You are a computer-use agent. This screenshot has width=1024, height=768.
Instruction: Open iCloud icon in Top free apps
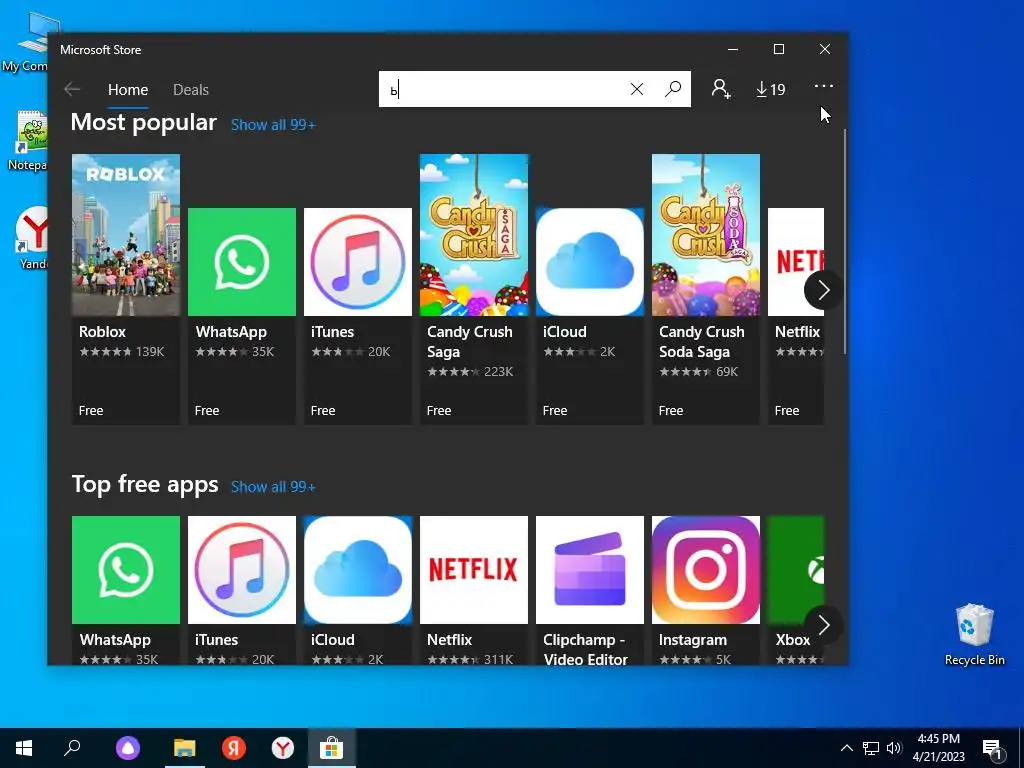point(358,570)
